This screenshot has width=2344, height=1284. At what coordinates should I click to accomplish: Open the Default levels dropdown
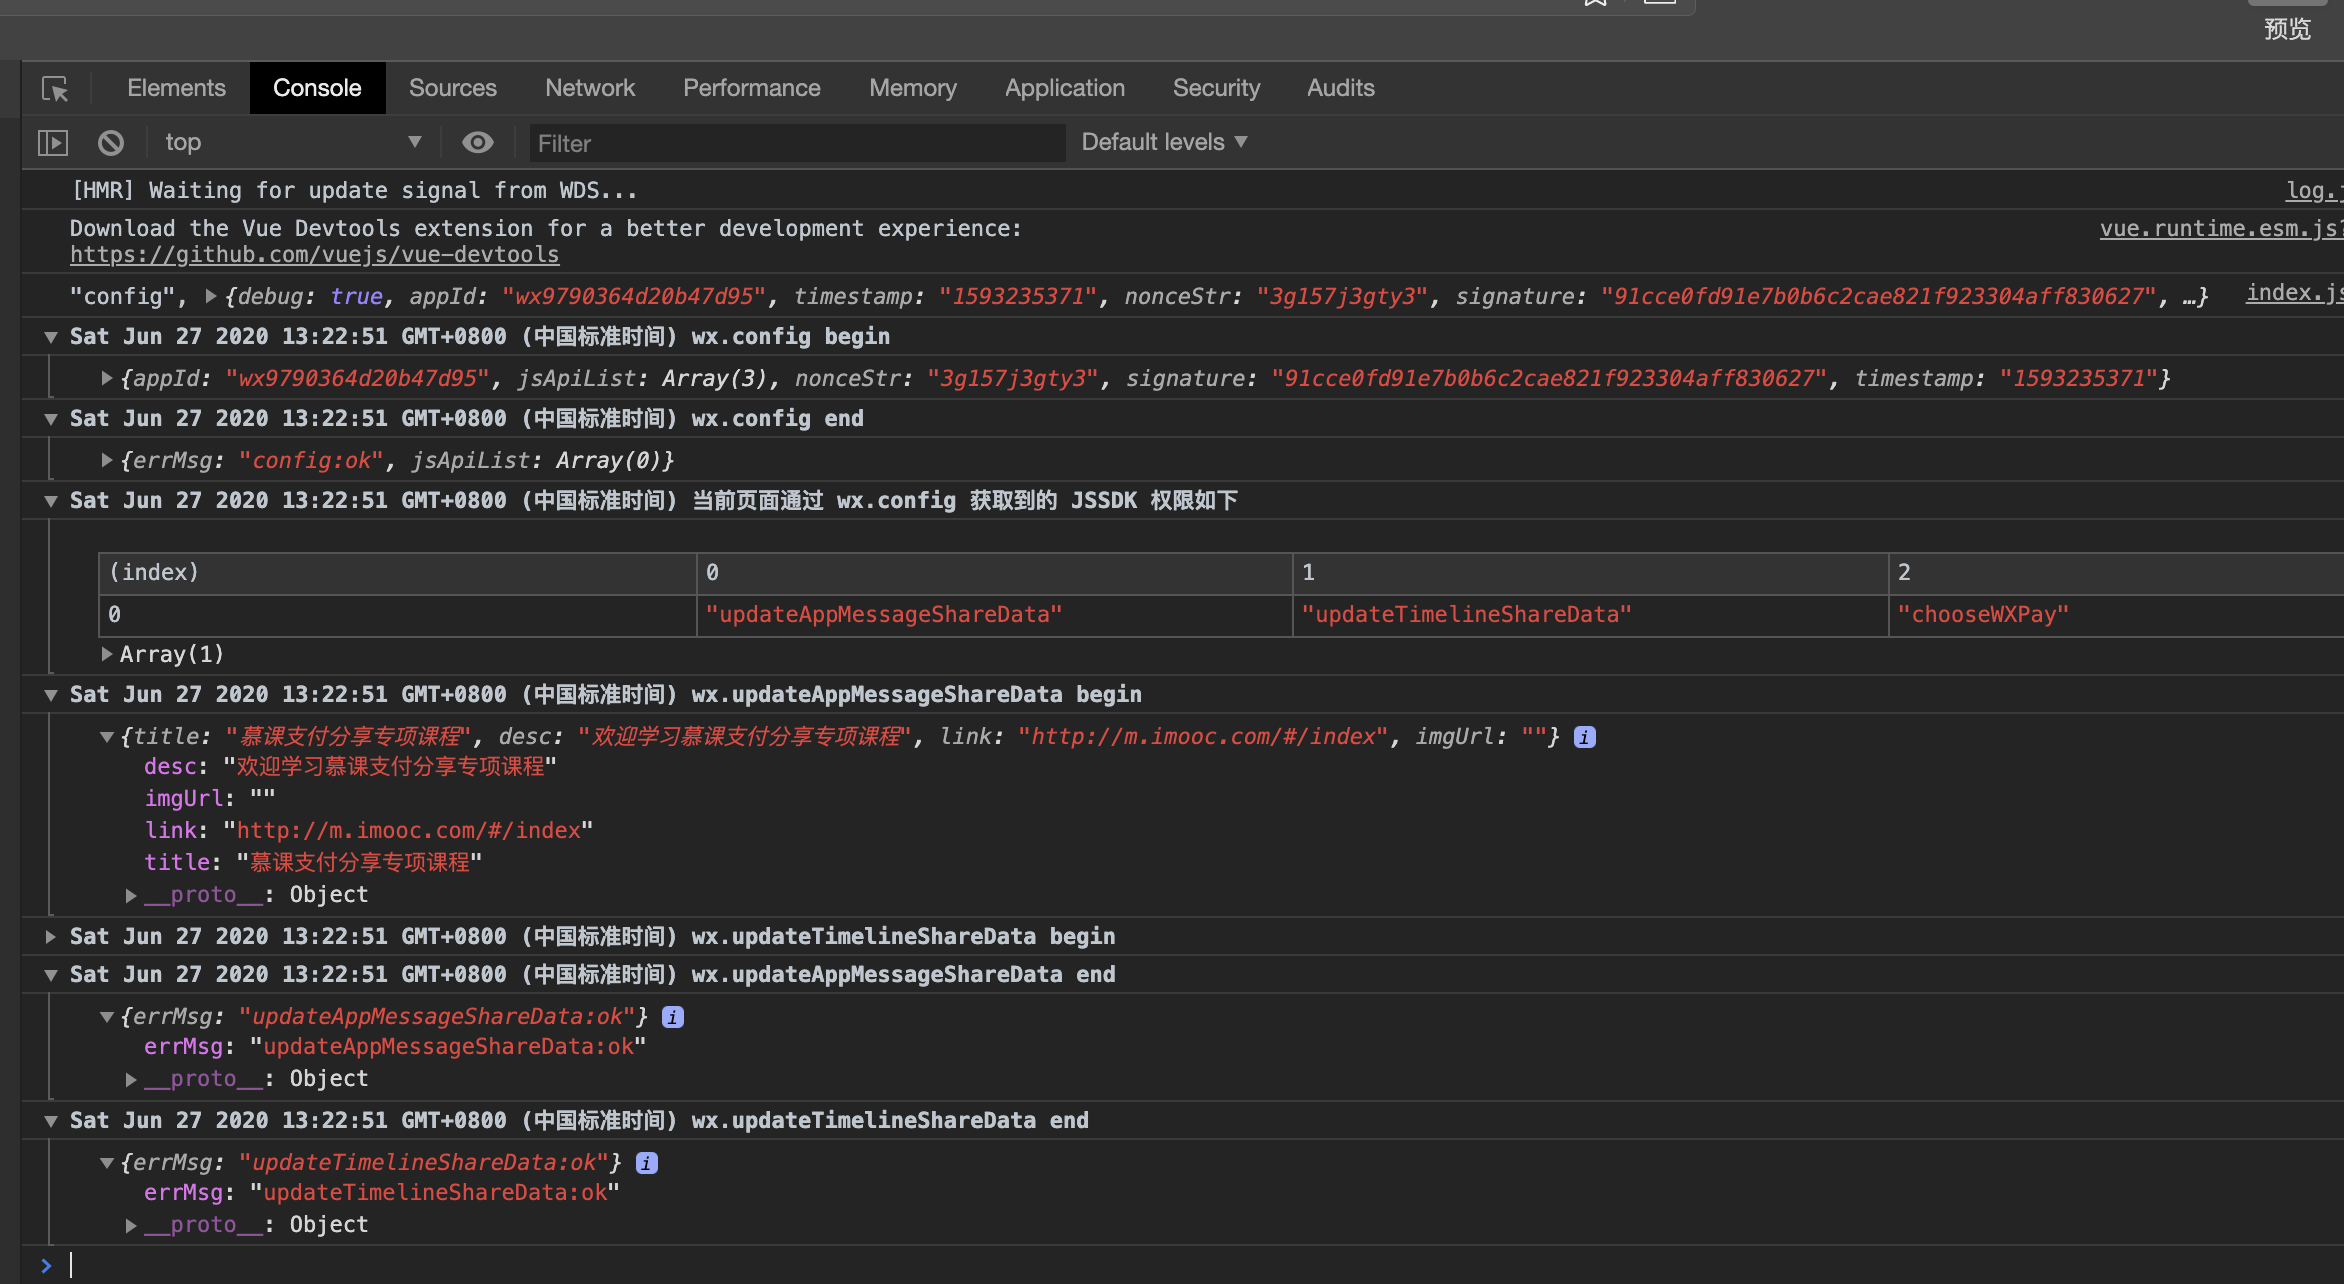[1164, 142]
